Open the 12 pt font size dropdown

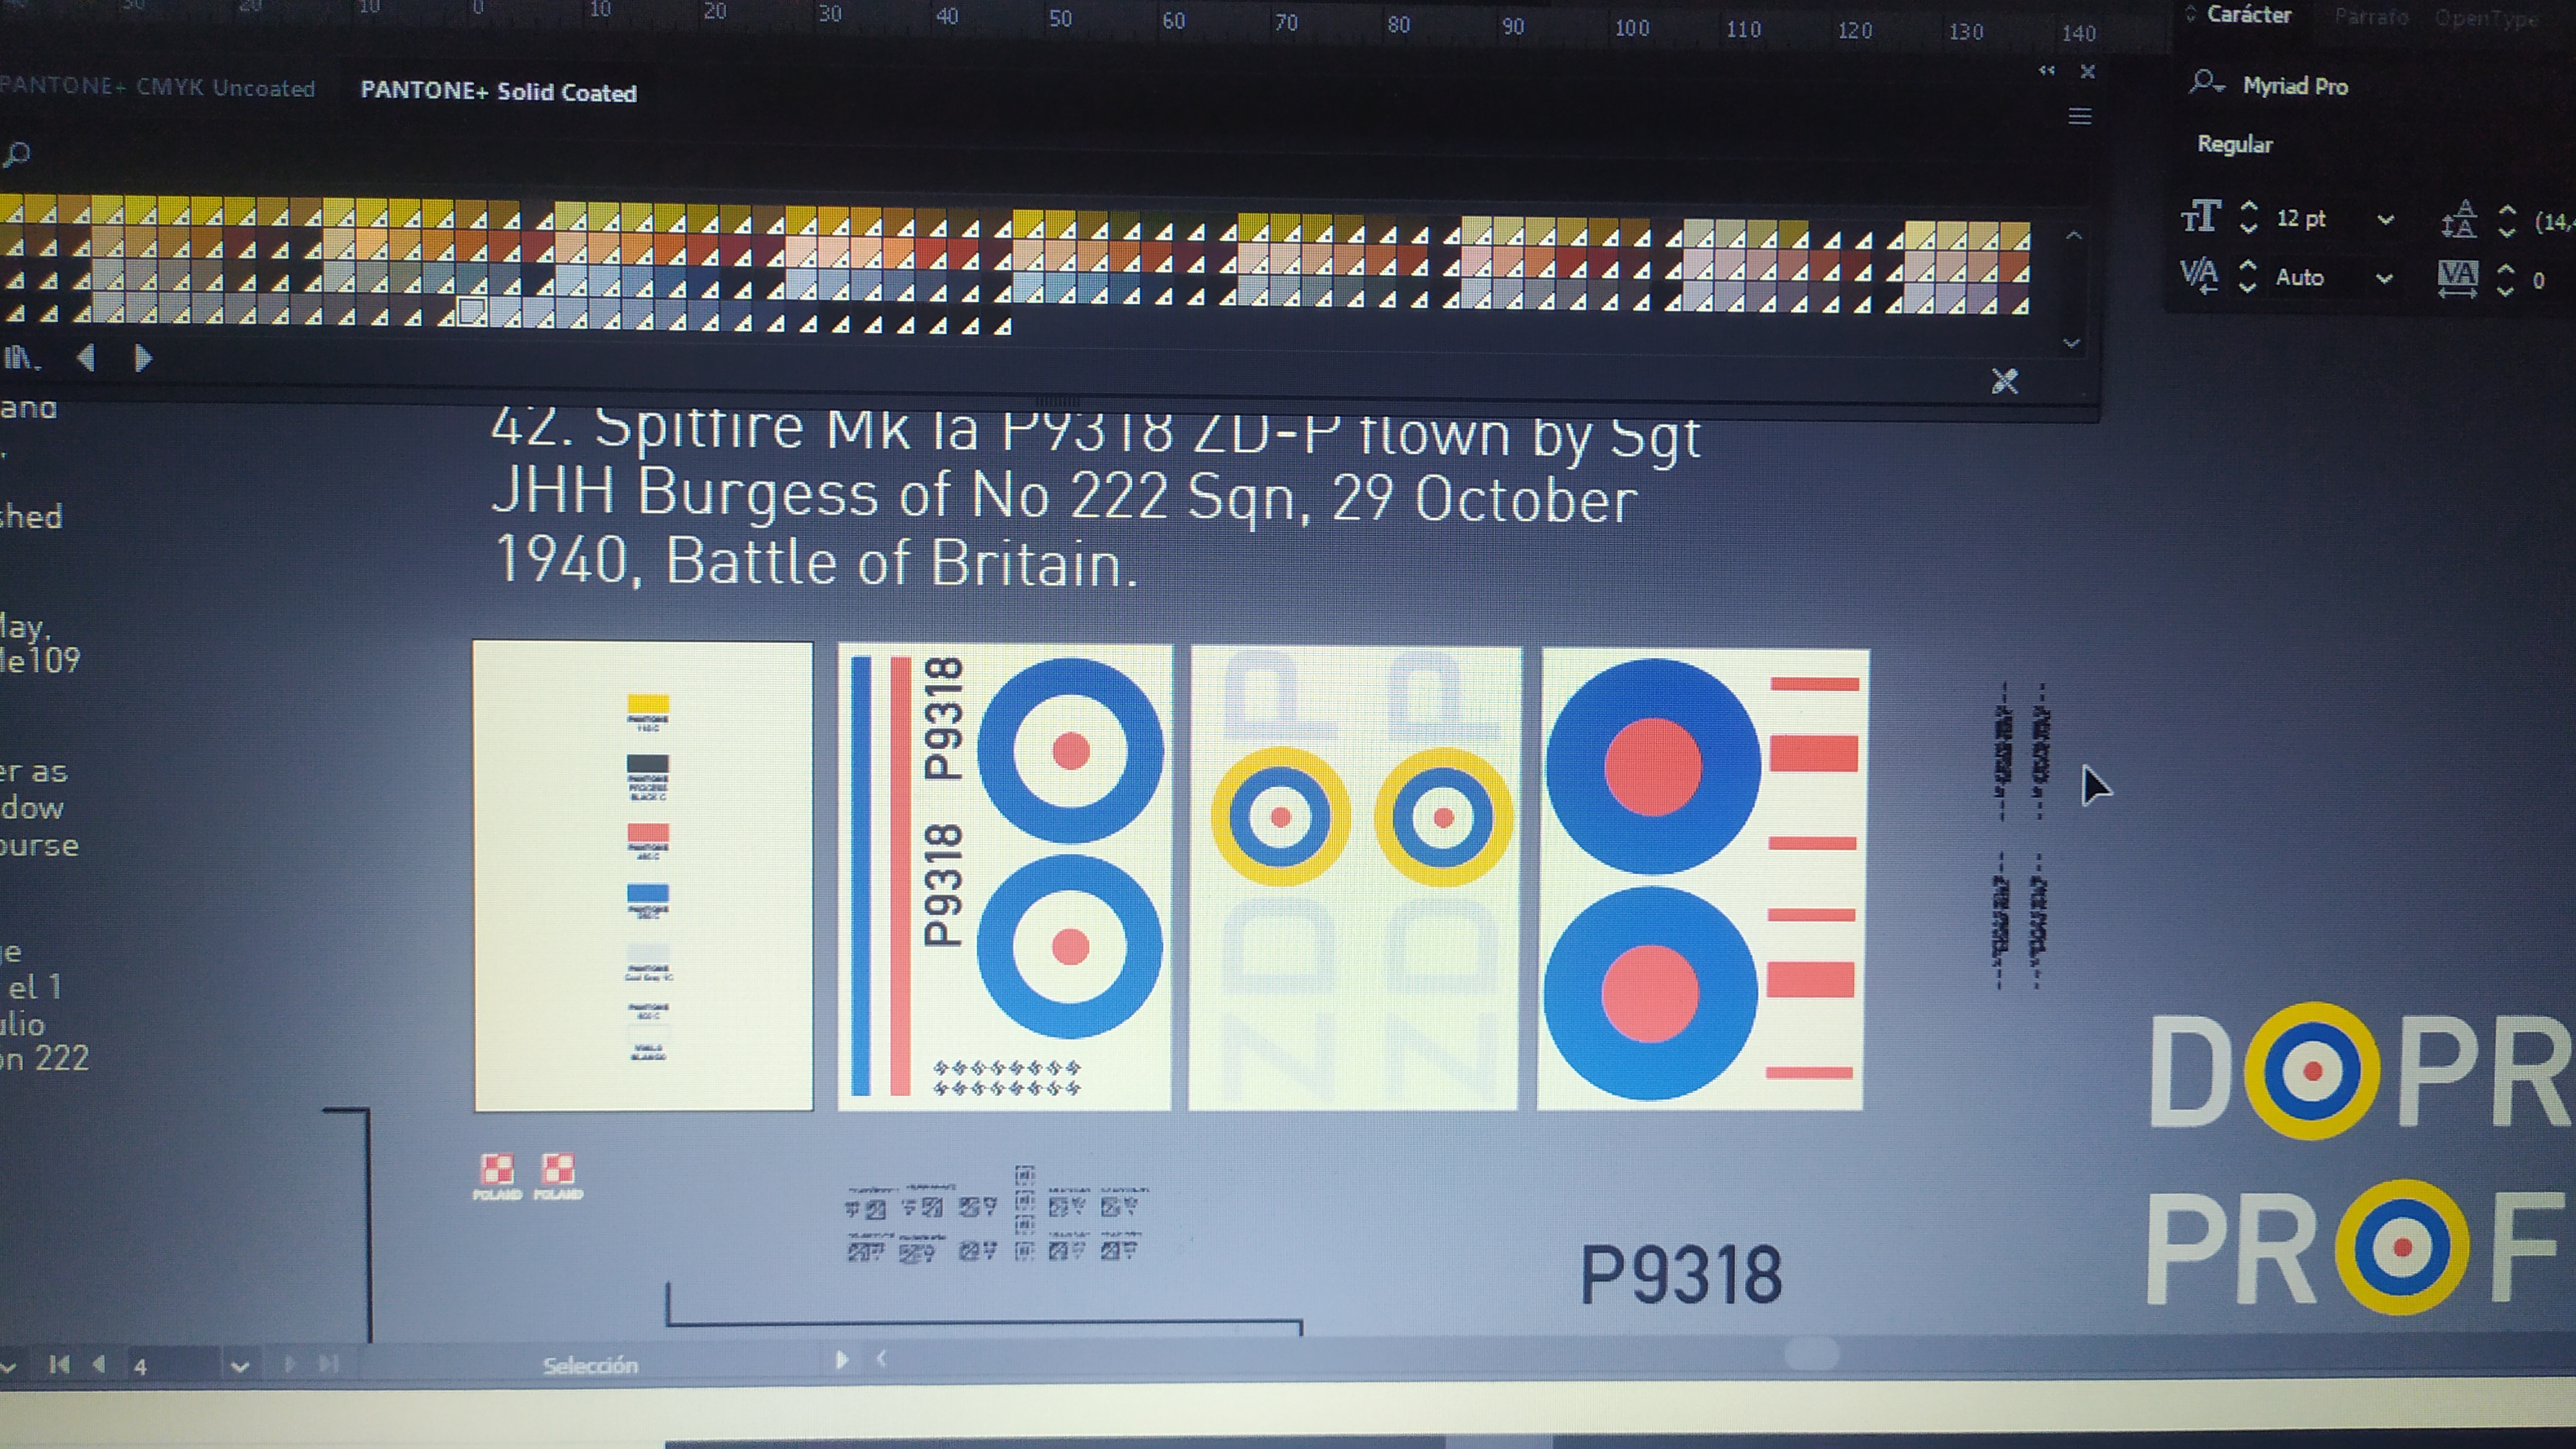click(x=2385, y=219)
